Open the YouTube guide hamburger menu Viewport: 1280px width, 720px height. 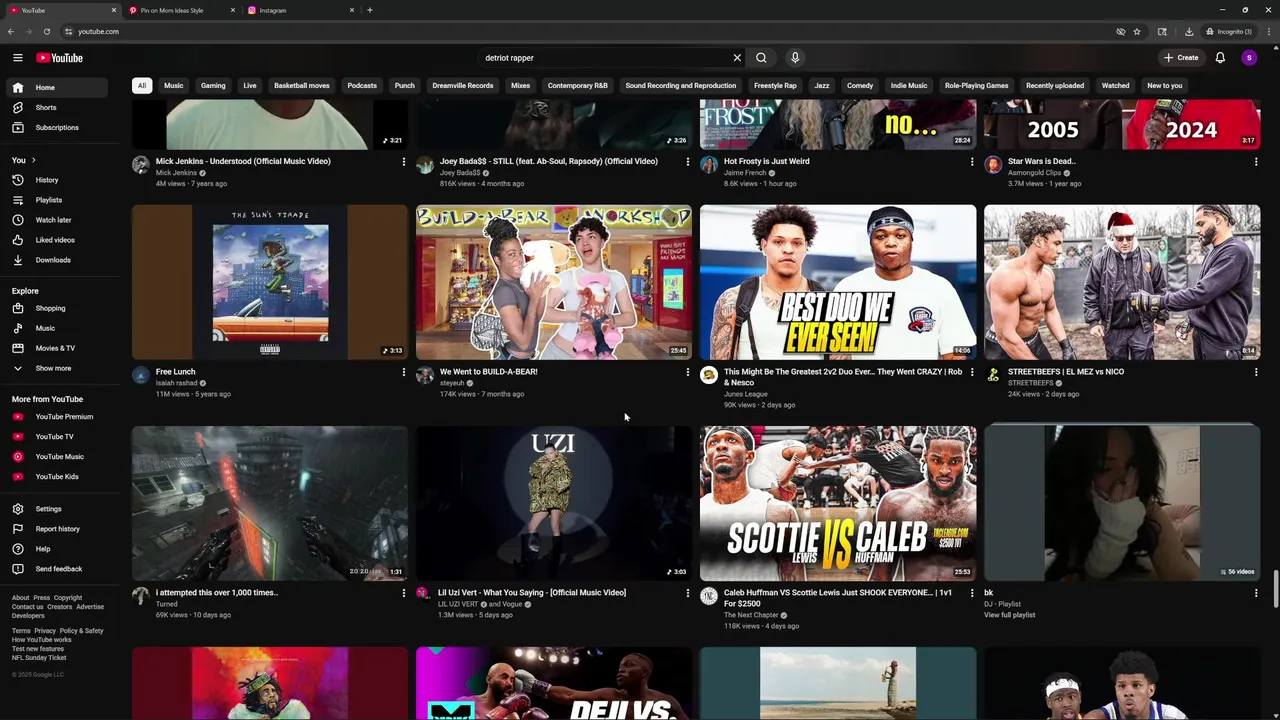18,58
